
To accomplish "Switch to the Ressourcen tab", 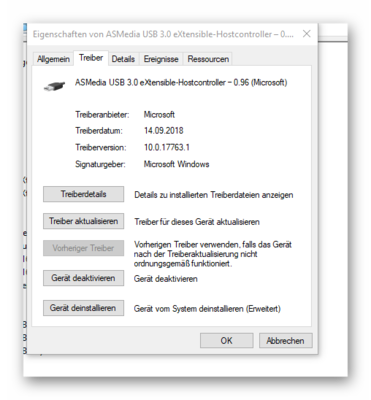I will [208, 59].
